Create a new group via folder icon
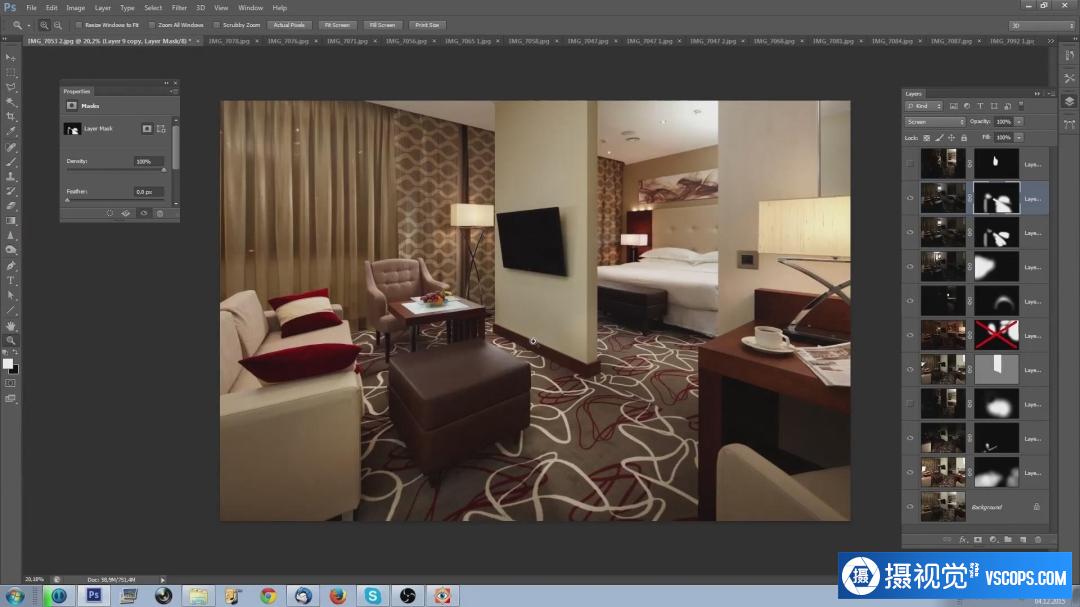The width and height of the screenshot is (1080, 607). (x=1008, y=539)
